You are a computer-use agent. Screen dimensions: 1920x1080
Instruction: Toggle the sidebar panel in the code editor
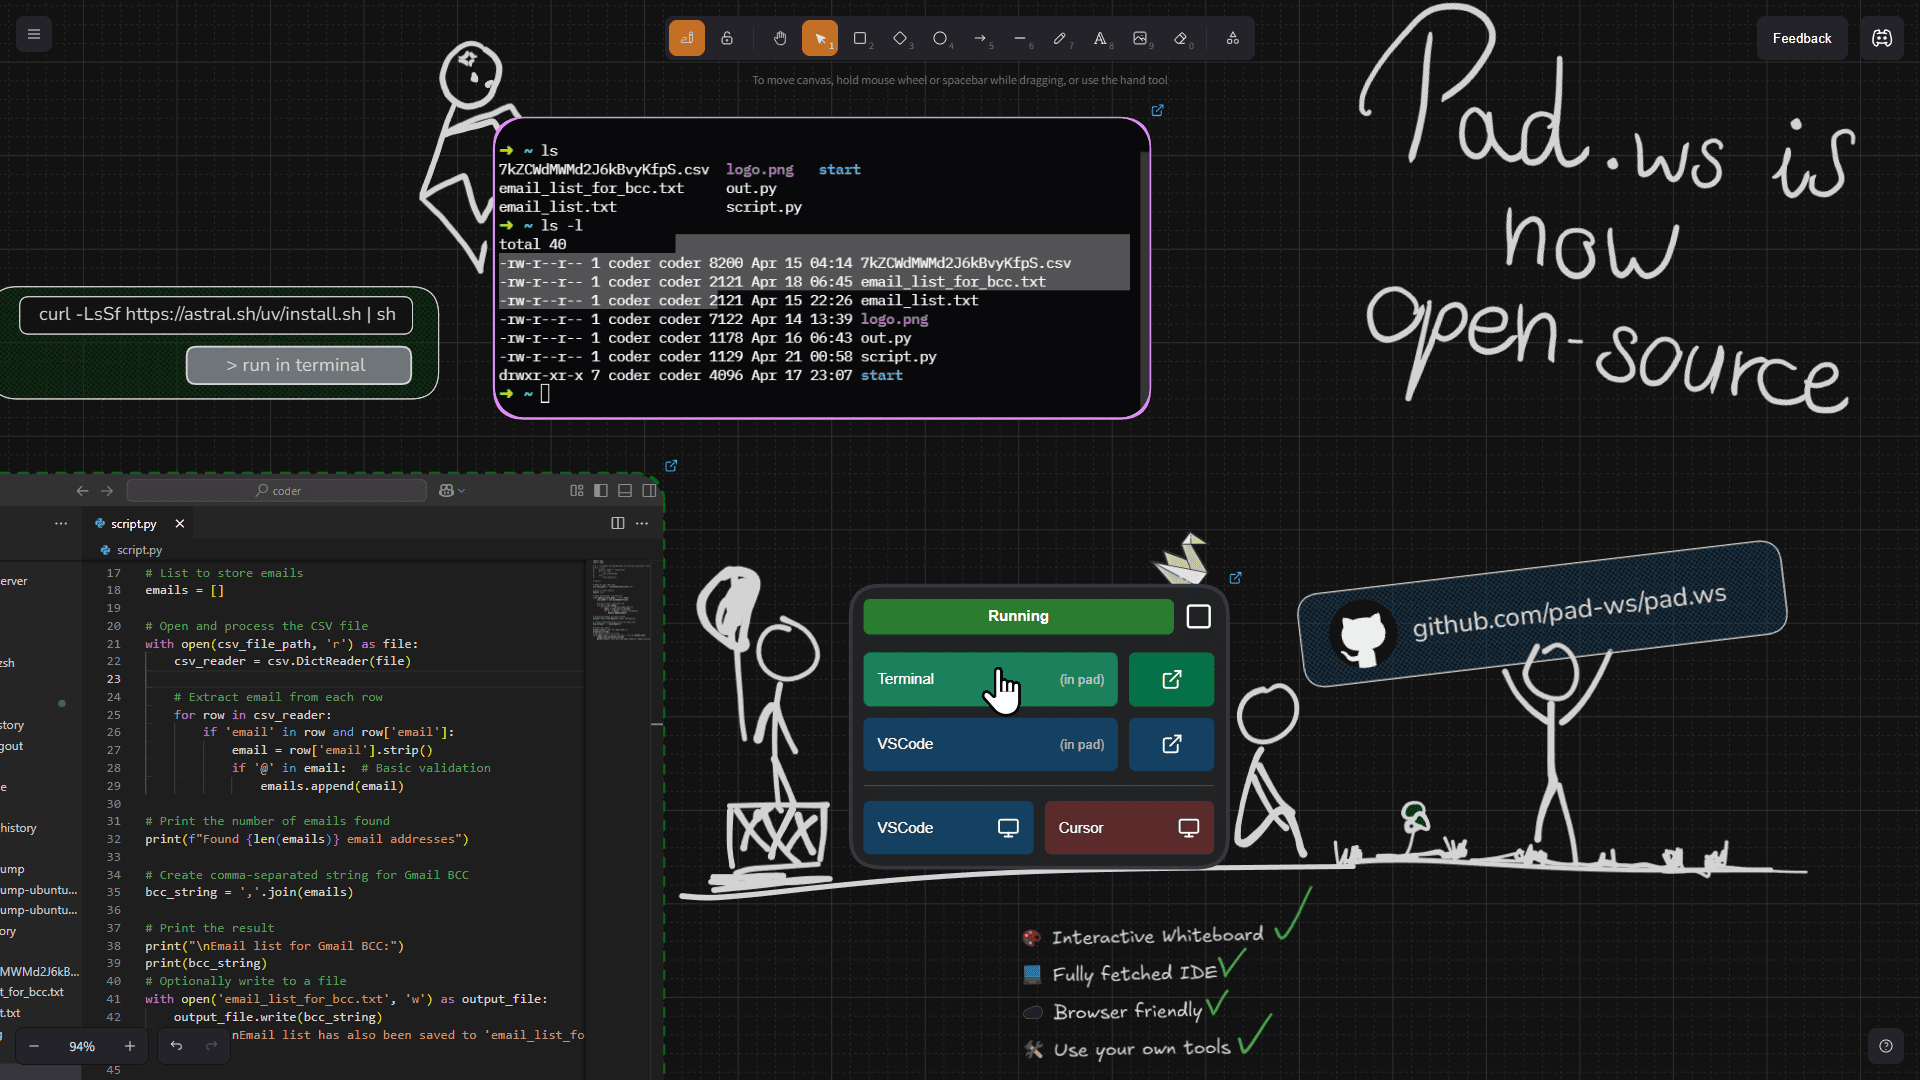coord(601,490)
